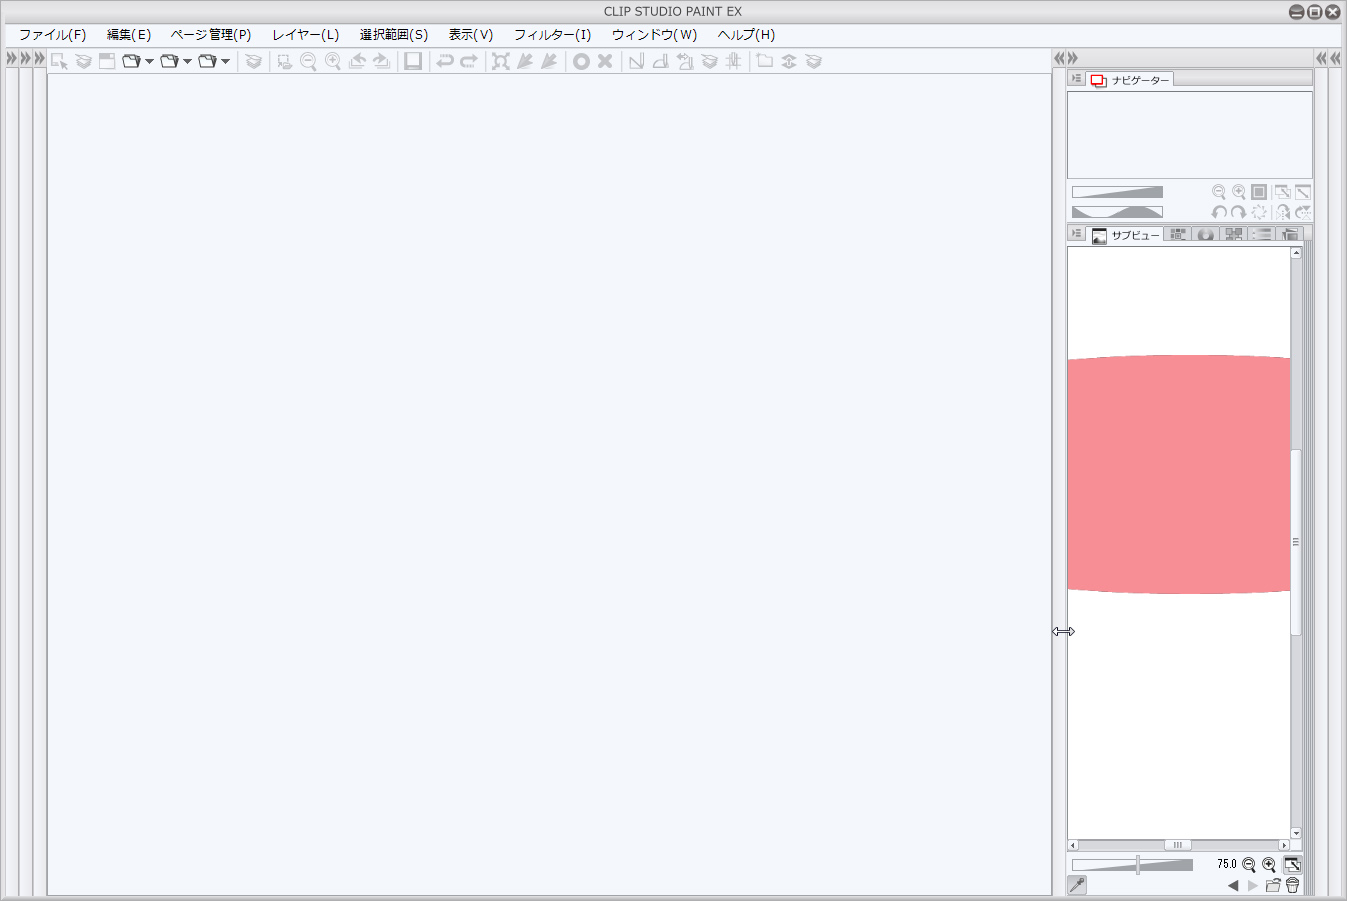The width and height of the screenshot is (1347, 901).
Task: Click the Navigator rotation slider
Action: point(1117,212)
